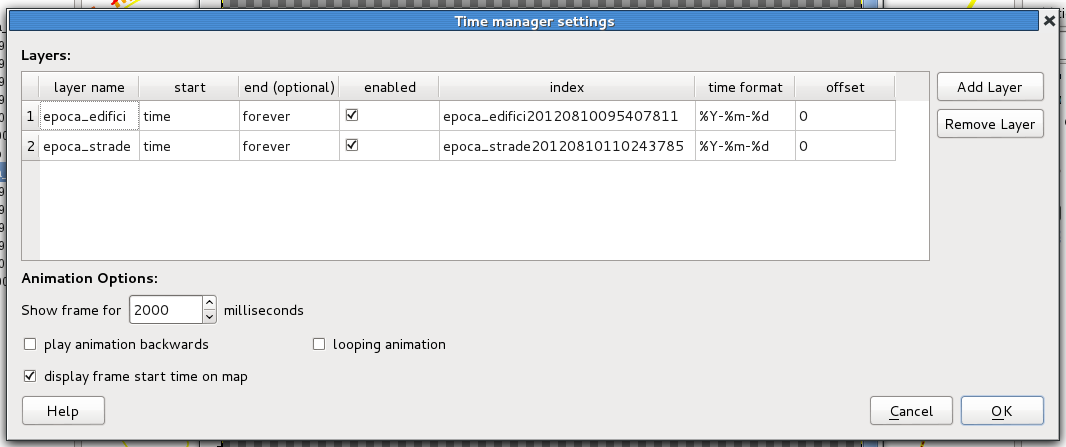The width and height of the screenshot is (1066, 447).
Task: Click the Remove Layer button
Action: pyautogui.click(x=990, y=125)
